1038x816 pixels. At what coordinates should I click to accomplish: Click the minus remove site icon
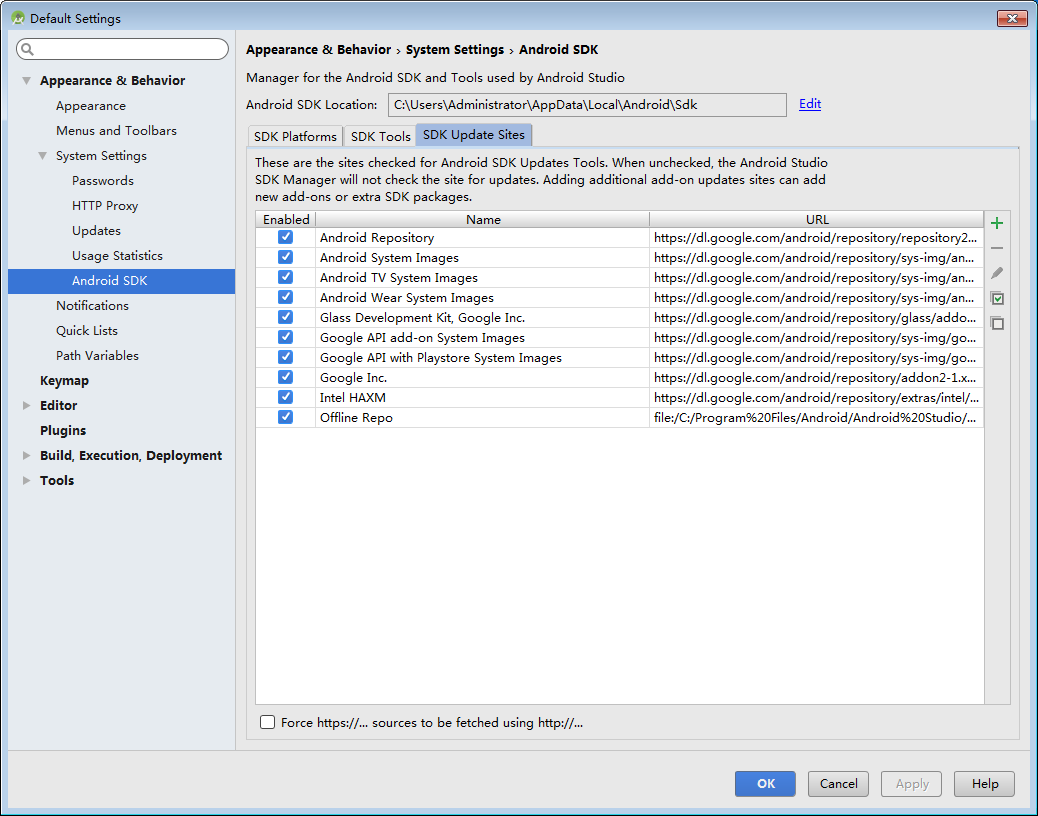click(x=997, y=248)
